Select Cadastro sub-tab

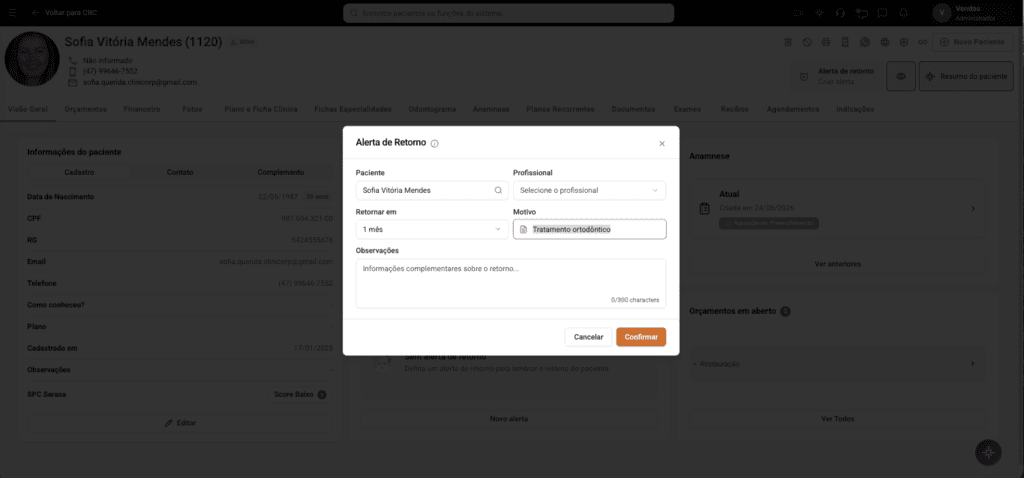(x=79, y=172)
